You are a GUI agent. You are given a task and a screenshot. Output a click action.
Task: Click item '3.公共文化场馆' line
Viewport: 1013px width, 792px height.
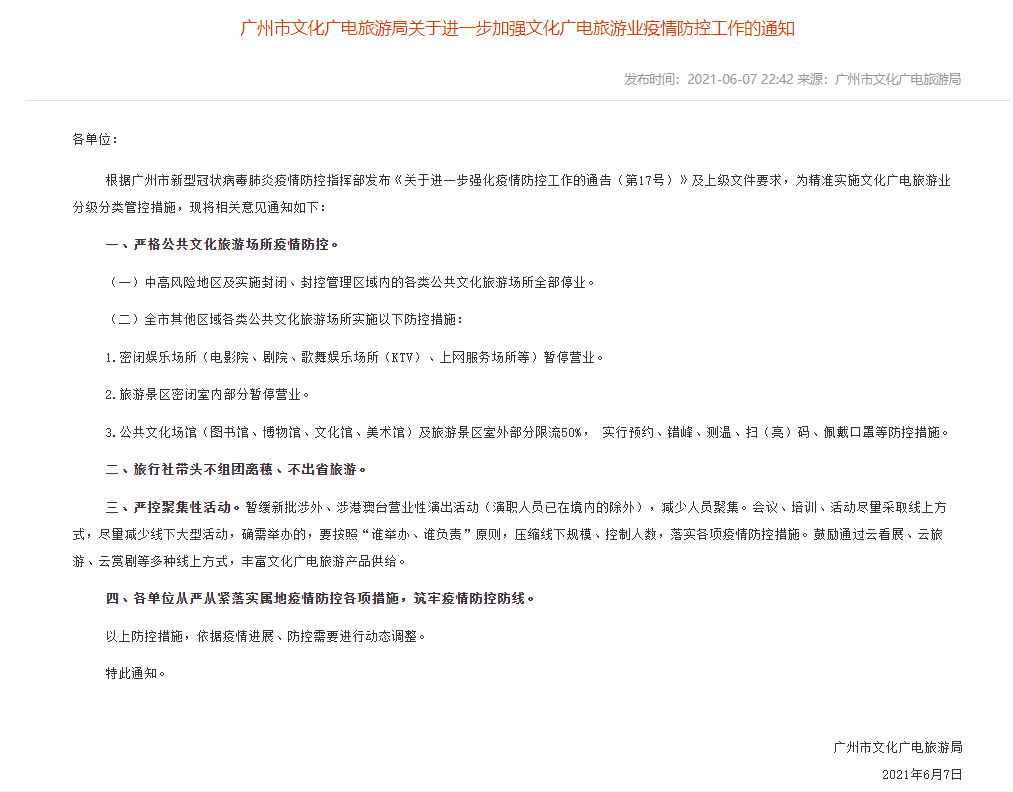(527, 432)
